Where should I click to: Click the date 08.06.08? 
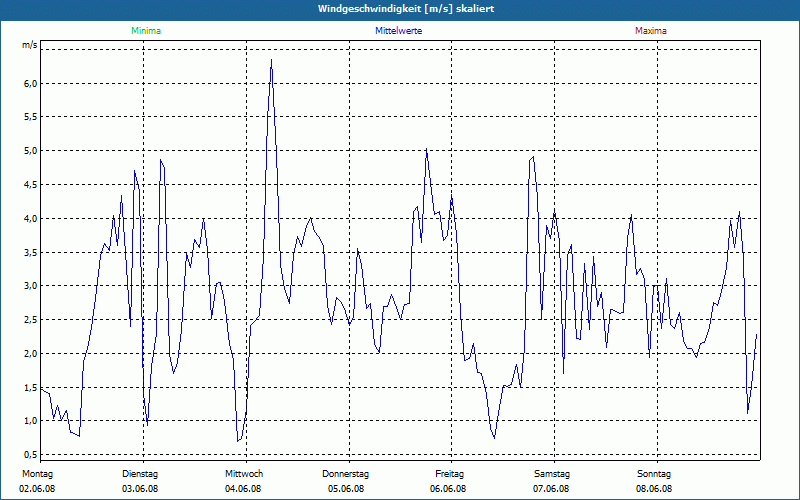coord(654,489)
